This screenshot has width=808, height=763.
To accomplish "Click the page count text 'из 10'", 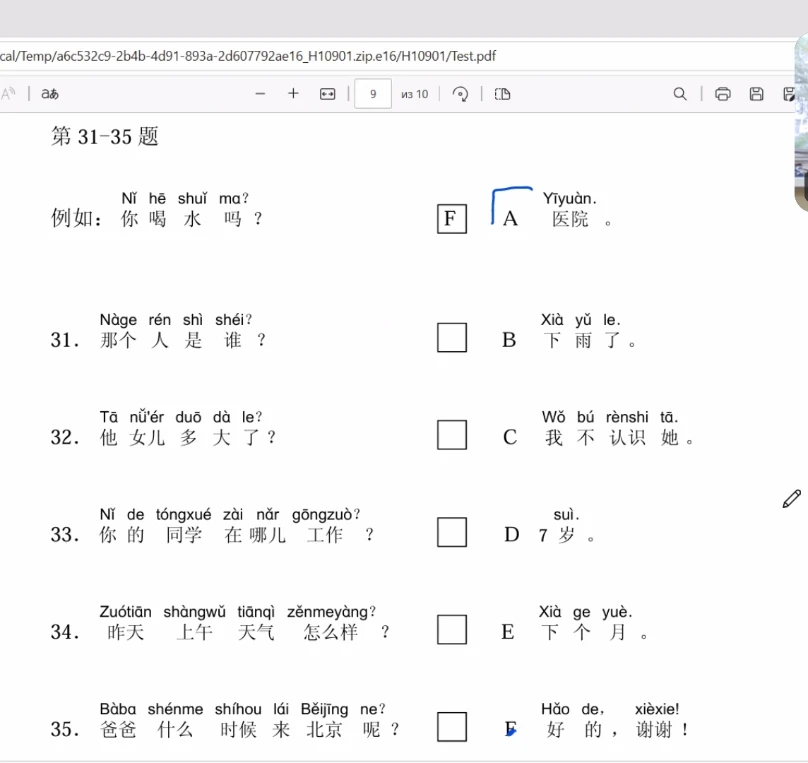I will coord(415,94).
